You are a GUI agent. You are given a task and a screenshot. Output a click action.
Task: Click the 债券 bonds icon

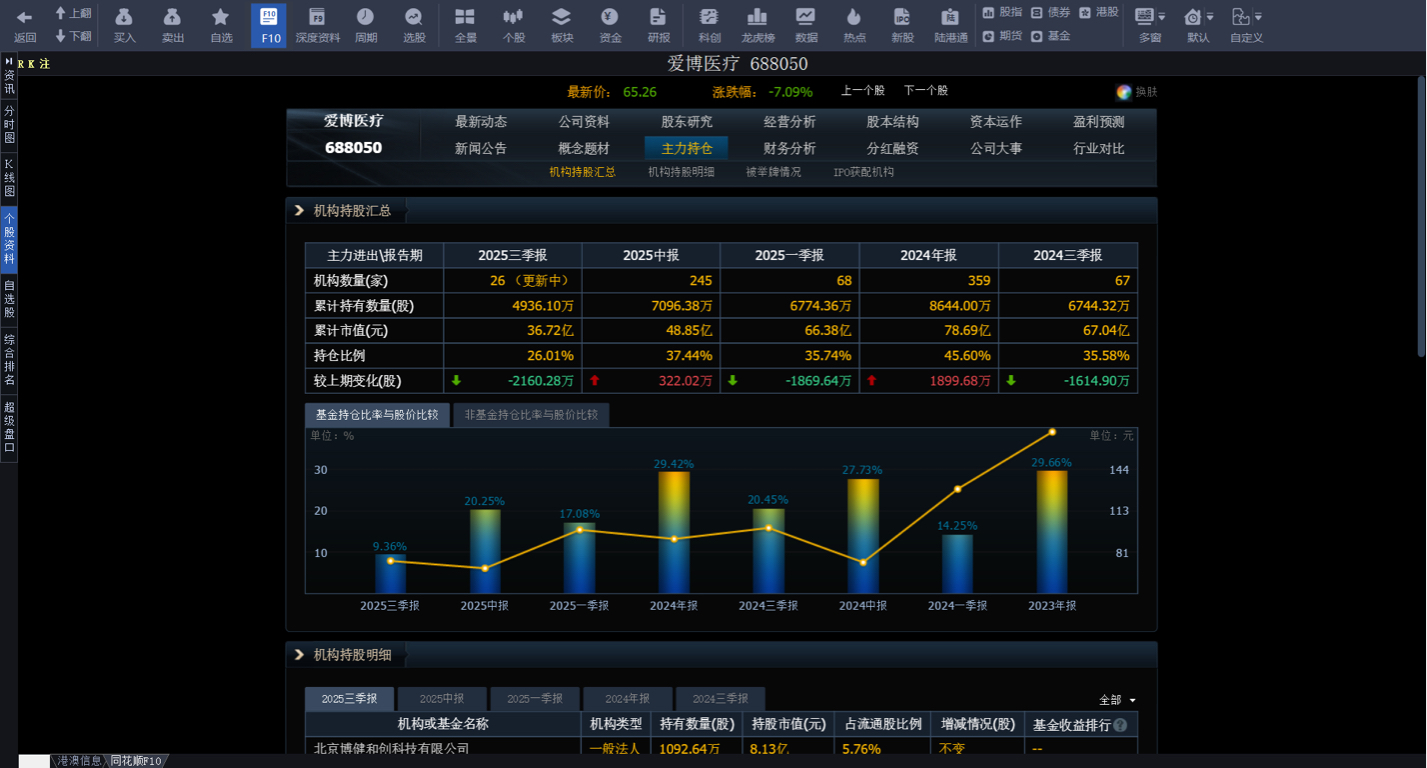coord(1037,12)
